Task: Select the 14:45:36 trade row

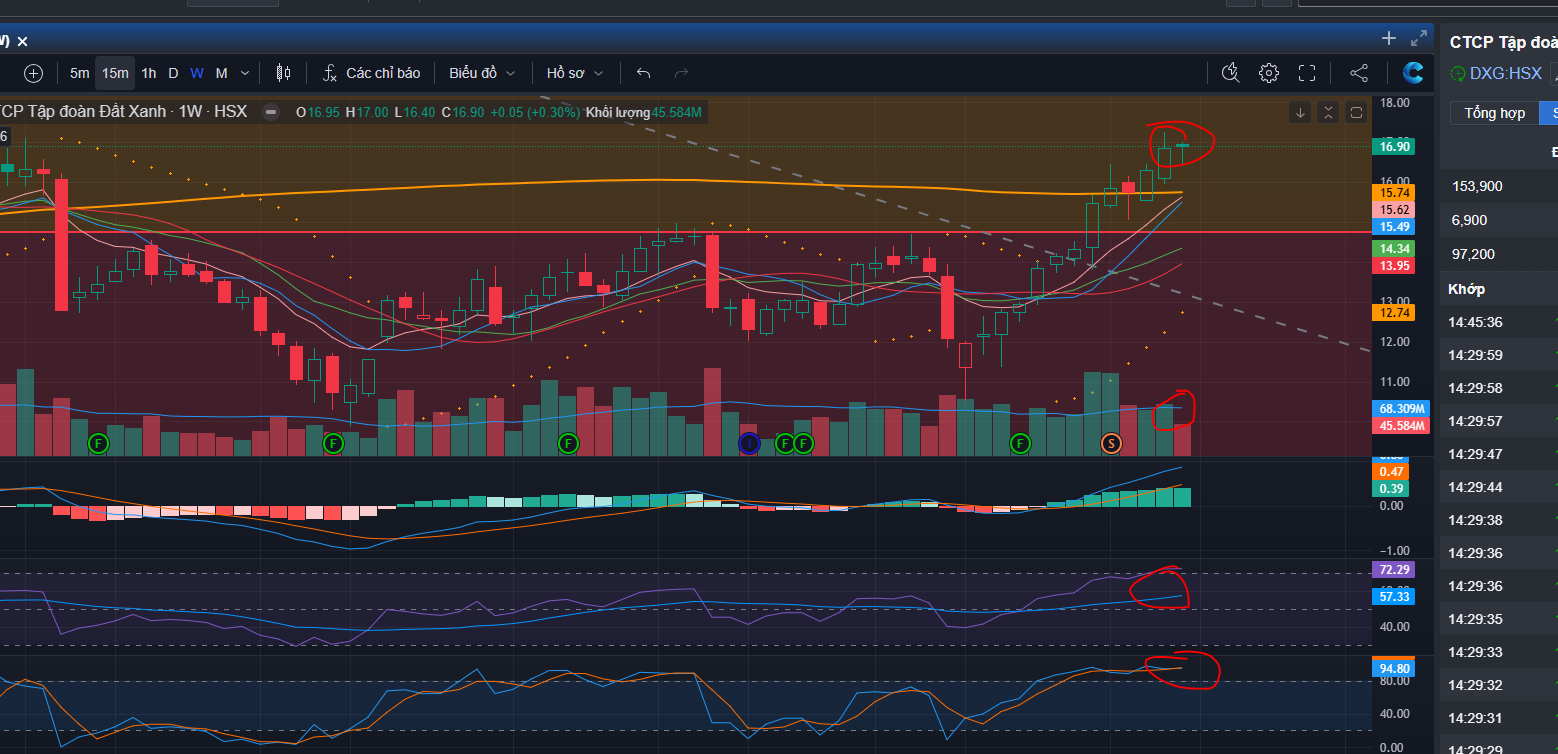Action: point(1499,322)
